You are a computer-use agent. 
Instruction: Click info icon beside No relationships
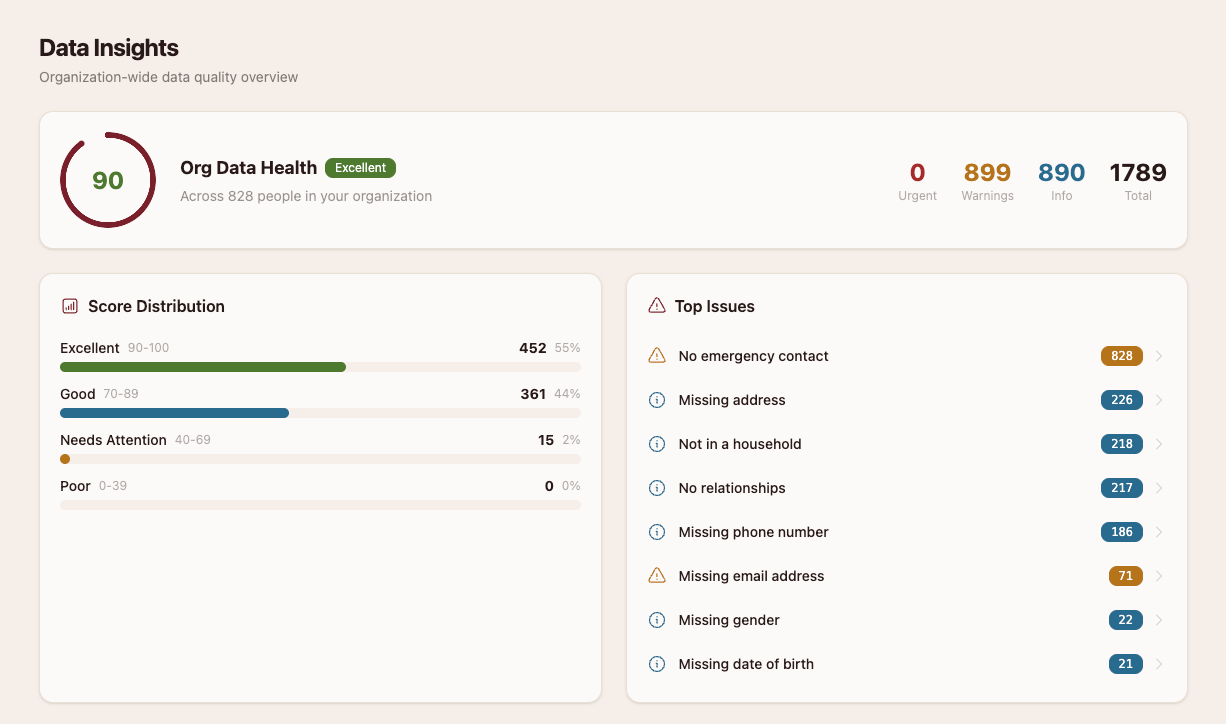click(x=657, y=488)
